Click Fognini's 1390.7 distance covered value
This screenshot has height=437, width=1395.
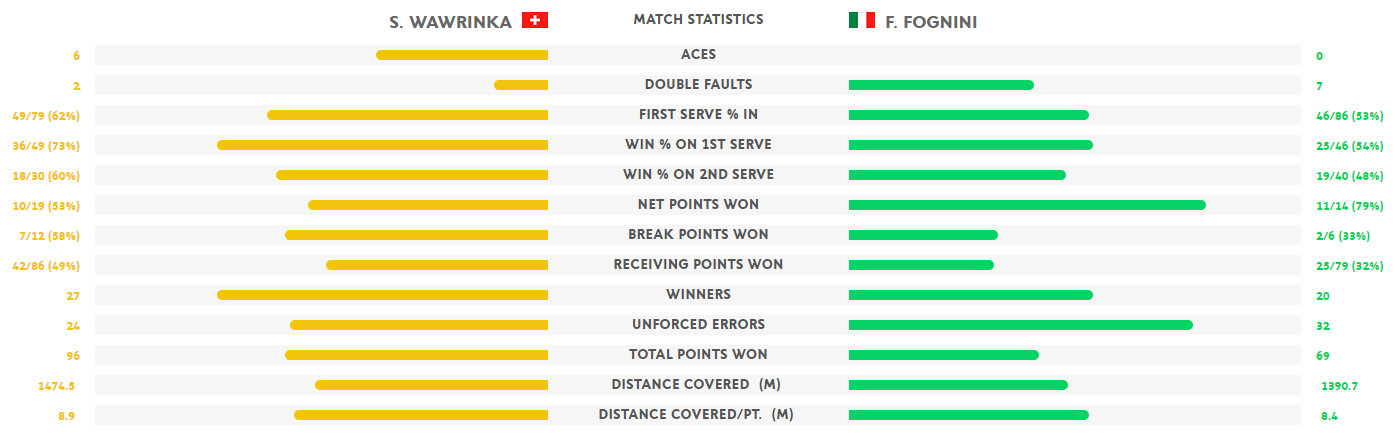pos(1340,386)
